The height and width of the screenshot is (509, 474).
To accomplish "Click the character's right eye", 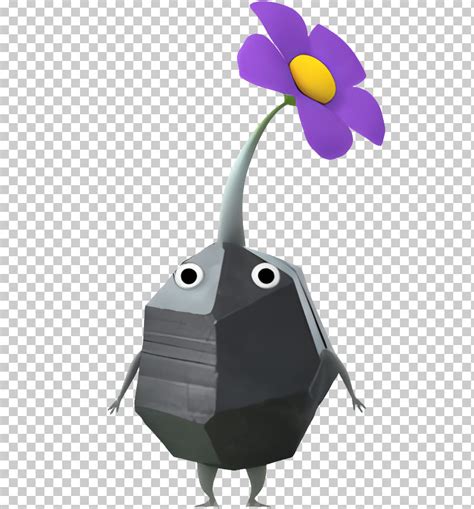I will tap(266, 275).
